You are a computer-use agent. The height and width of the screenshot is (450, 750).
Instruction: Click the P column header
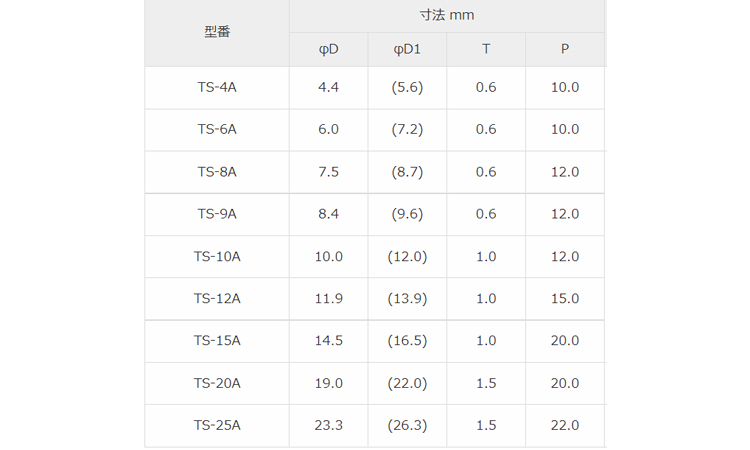565,49
